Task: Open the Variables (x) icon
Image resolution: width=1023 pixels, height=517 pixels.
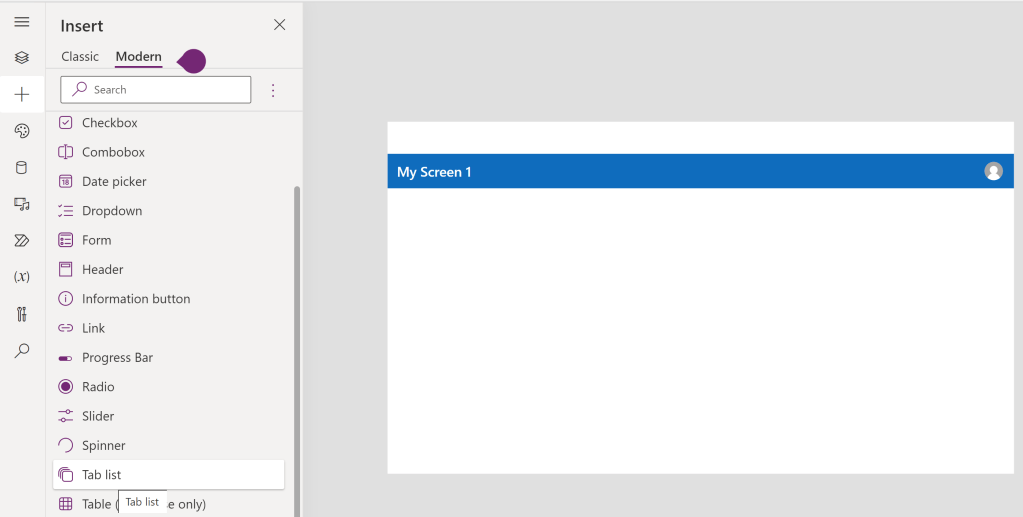Action: click(22, 277)
